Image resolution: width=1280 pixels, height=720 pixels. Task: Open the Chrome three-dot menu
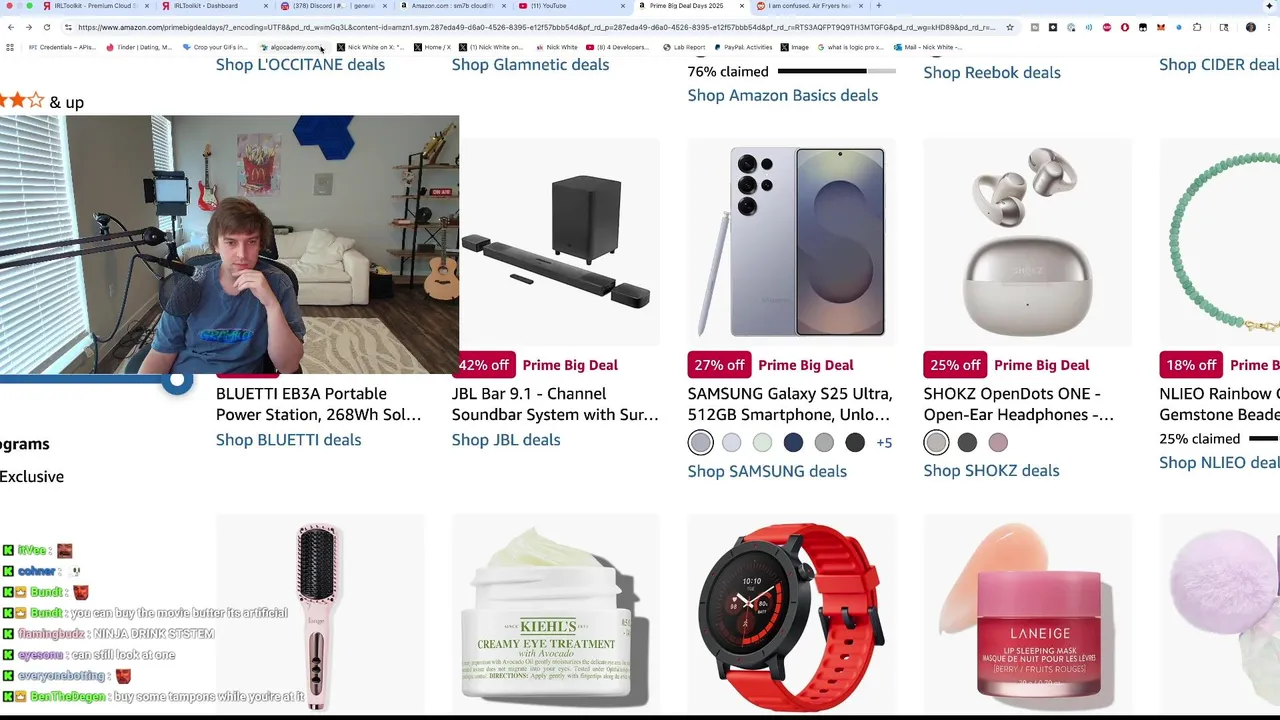pyautogui.click(x=1269, y=27)
